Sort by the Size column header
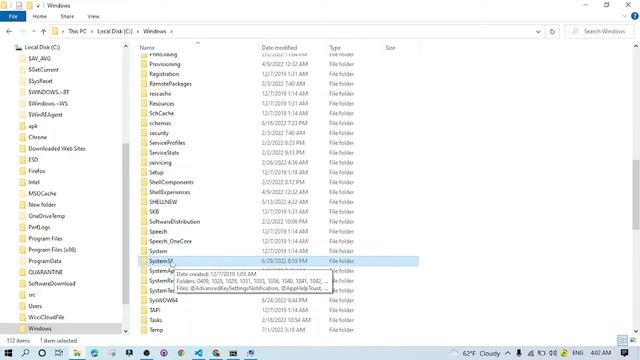 tap(390, 48)
